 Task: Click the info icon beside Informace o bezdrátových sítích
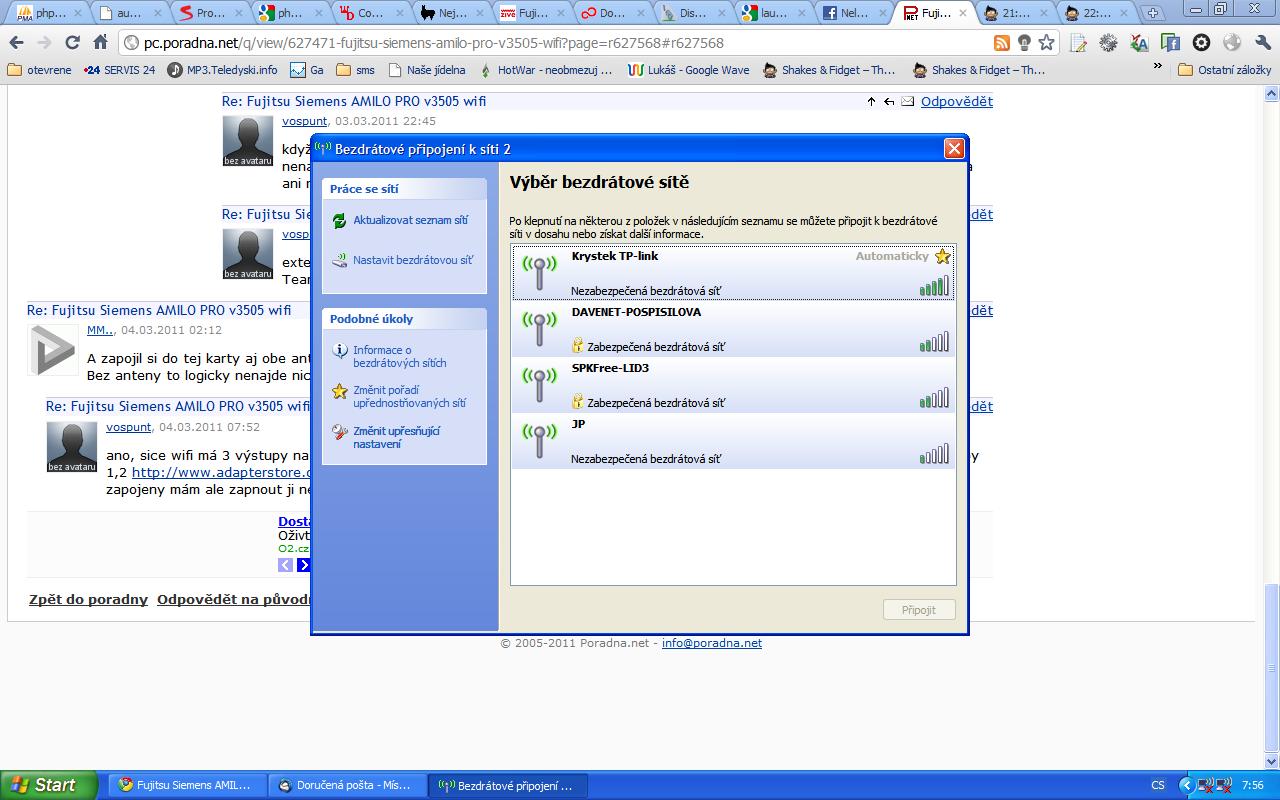click(x=339, y=352)
